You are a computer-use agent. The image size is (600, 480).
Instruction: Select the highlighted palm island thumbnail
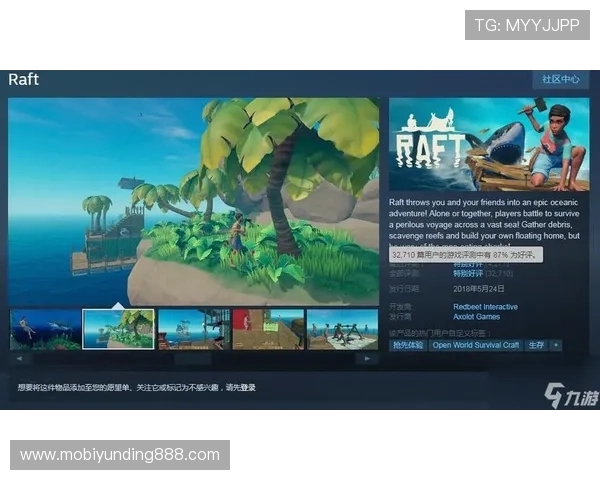118,329
